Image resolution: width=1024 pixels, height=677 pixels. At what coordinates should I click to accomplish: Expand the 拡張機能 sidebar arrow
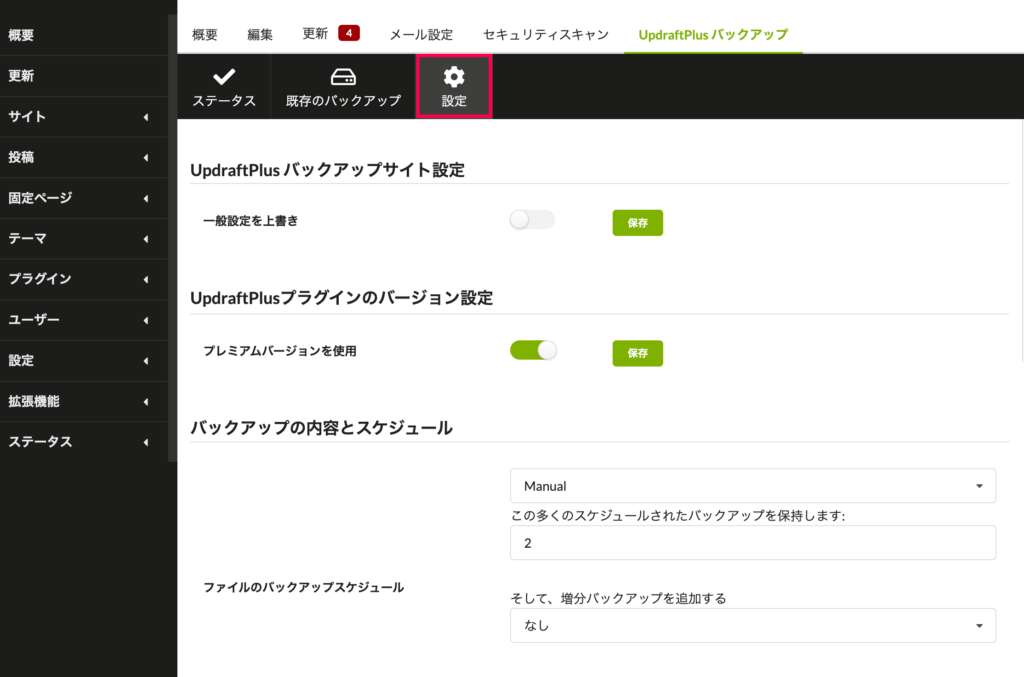point(146,401)
